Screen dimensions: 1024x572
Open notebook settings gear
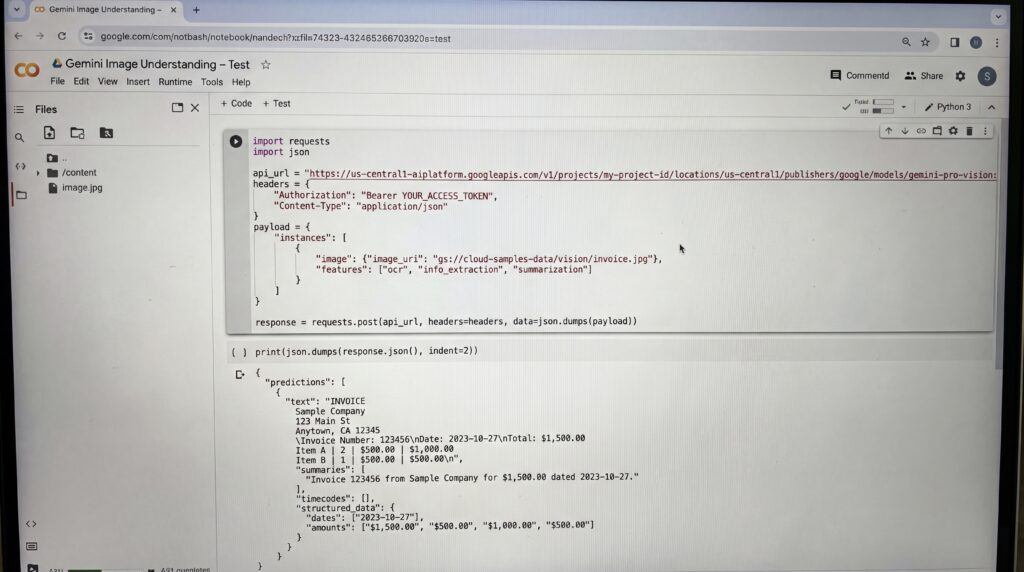(x=961, y=76)
